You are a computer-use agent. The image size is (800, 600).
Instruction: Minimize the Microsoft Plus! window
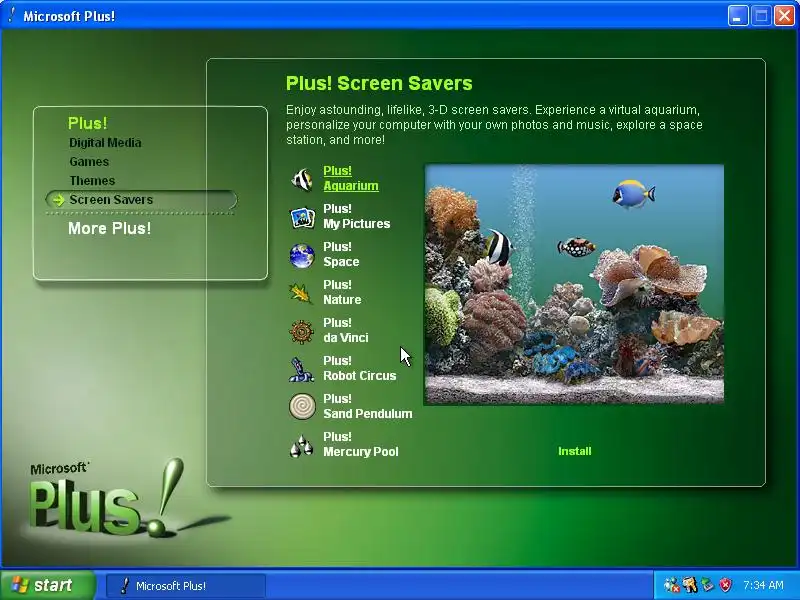737,16
